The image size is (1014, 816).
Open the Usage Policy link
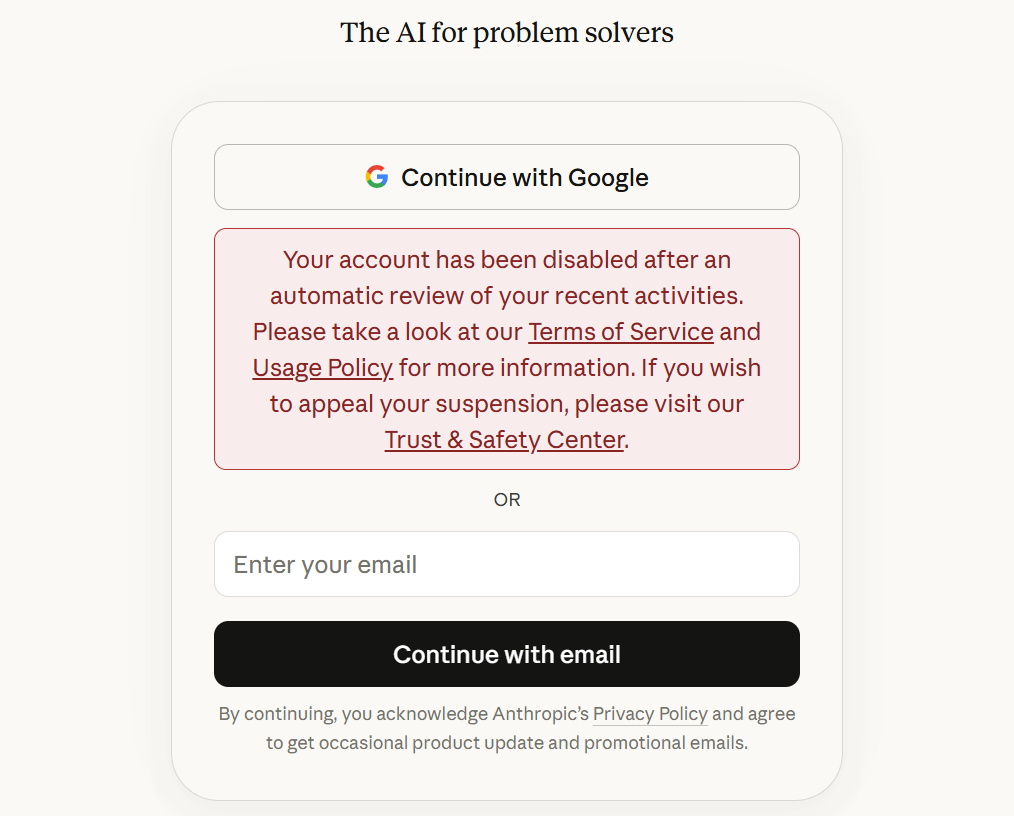coord(322,368)
